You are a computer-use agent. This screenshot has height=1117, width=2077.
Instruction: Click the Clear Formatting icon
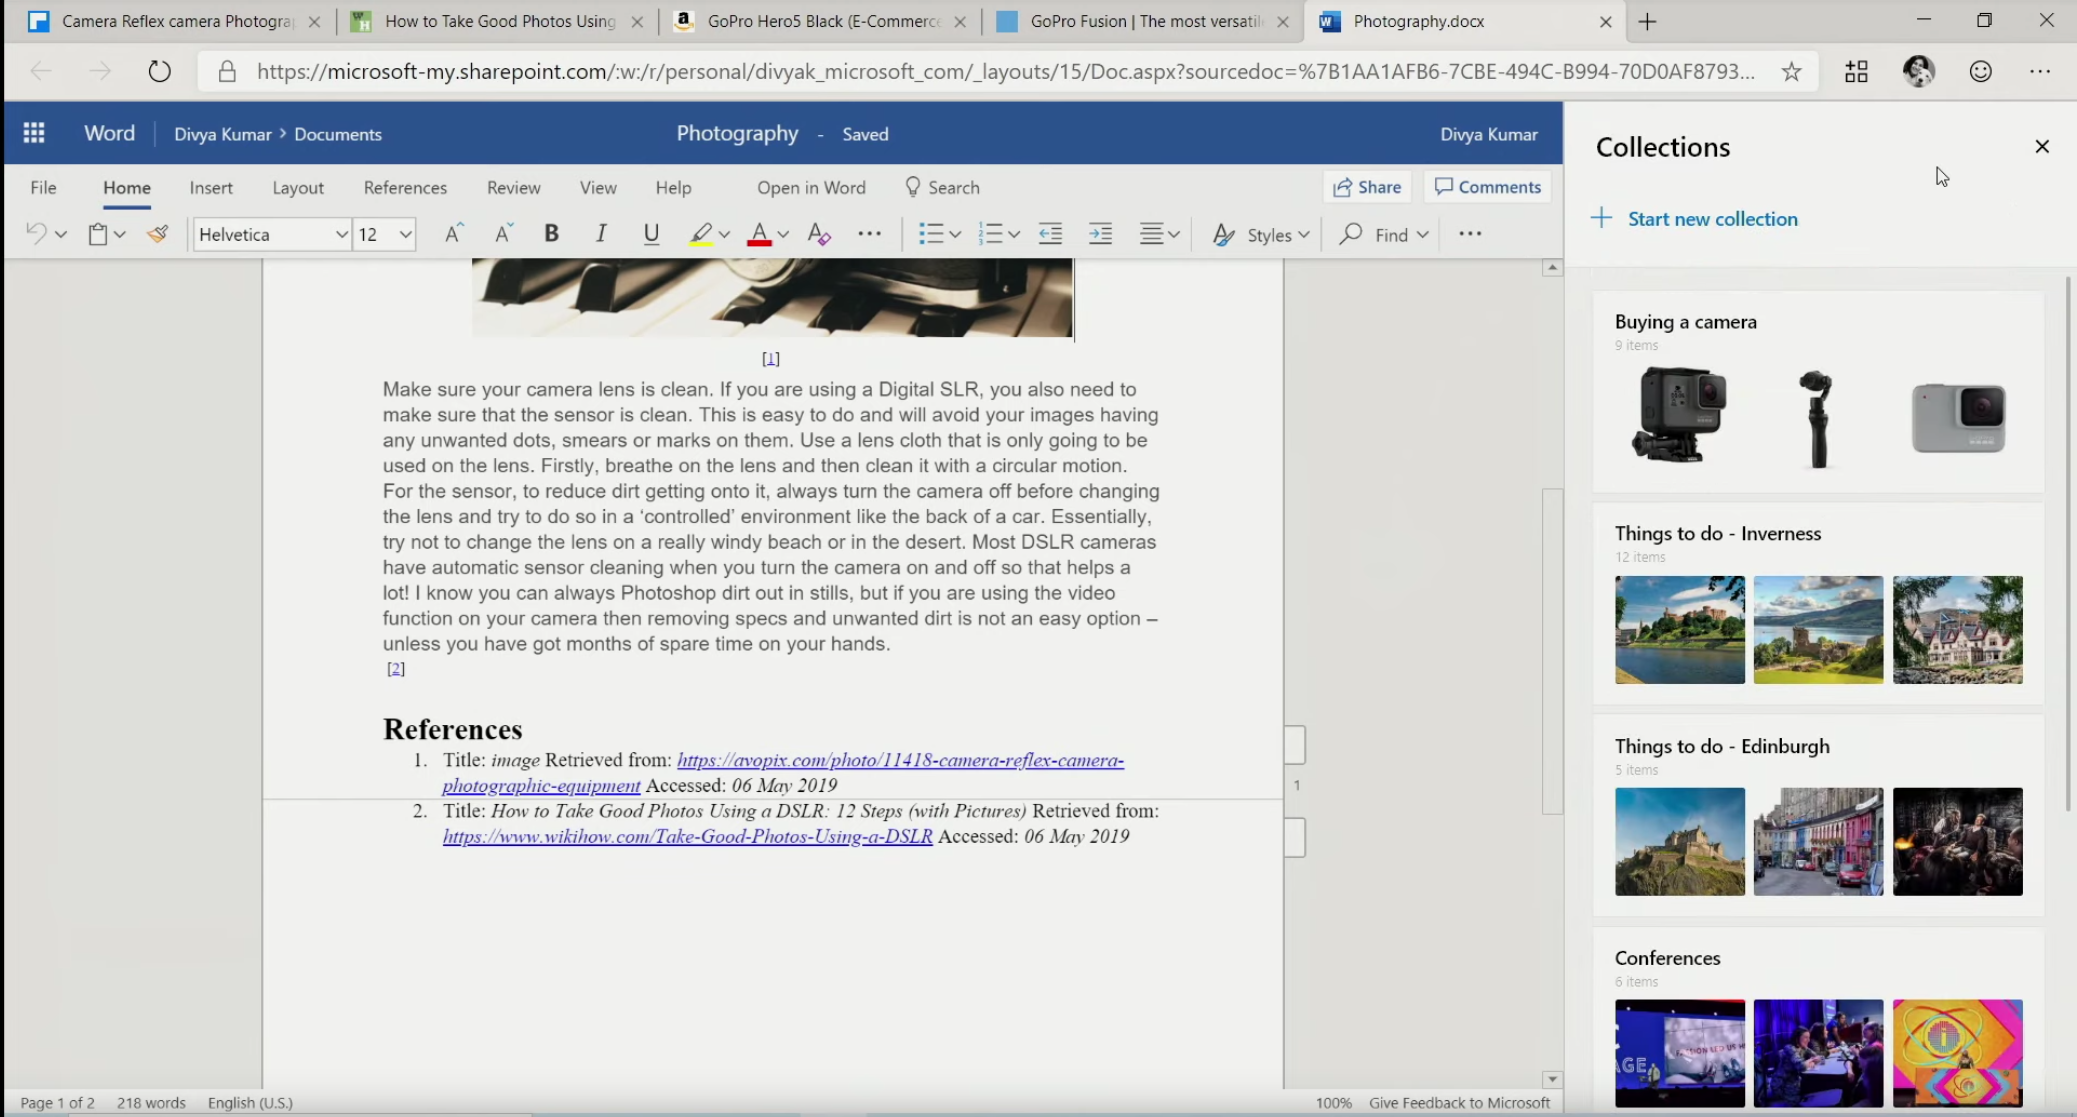point(819,234)
